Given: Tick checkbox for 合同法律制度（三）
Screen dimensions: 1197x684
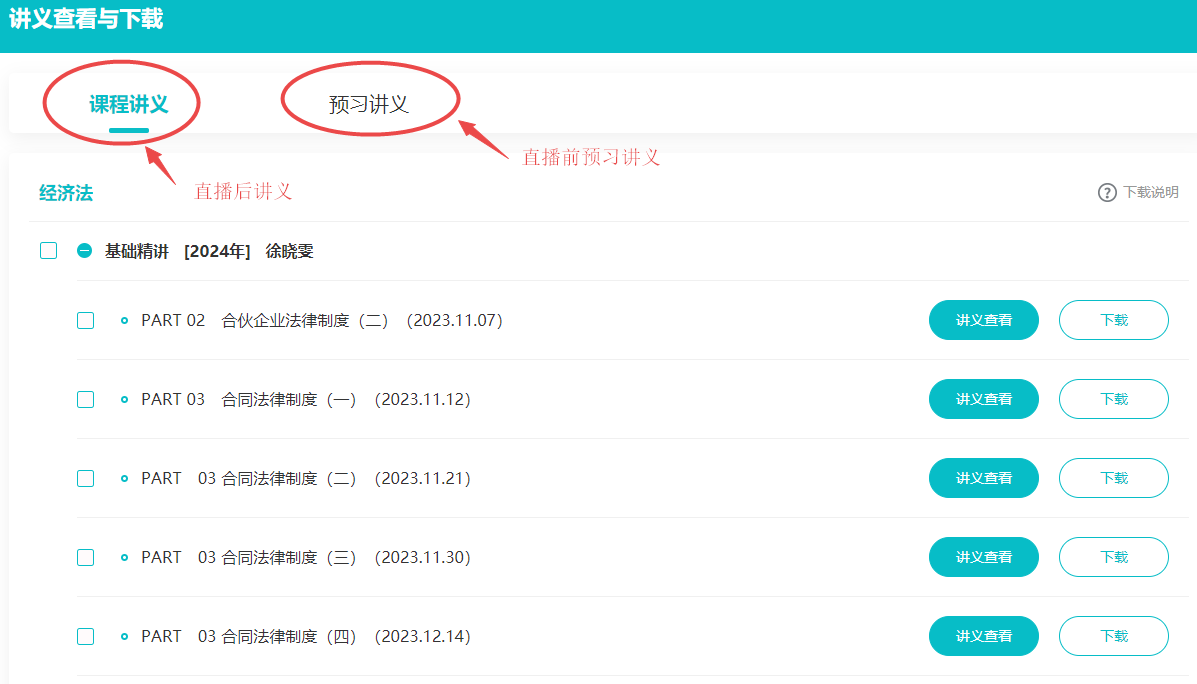Looking at the screenshot, I should (86, 558).
